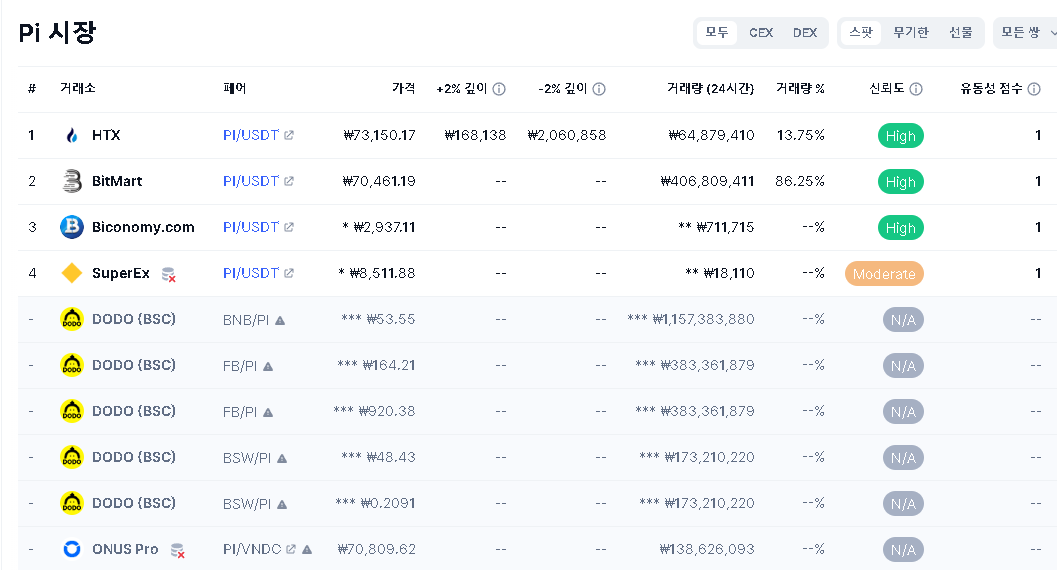Click the High badge in Biconomy.com row
This screenshot has height=570, width=1057.
tap(901, 228)
